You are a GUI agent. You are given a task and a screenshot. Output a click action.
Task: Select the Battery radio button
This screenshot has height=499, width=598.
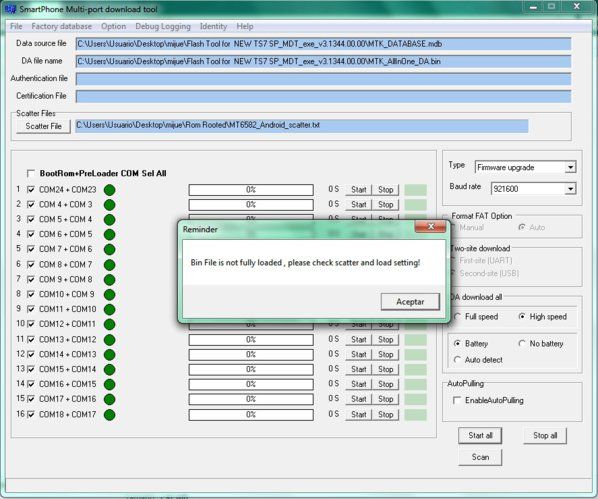pyautogui.click(x=457, y=344)
